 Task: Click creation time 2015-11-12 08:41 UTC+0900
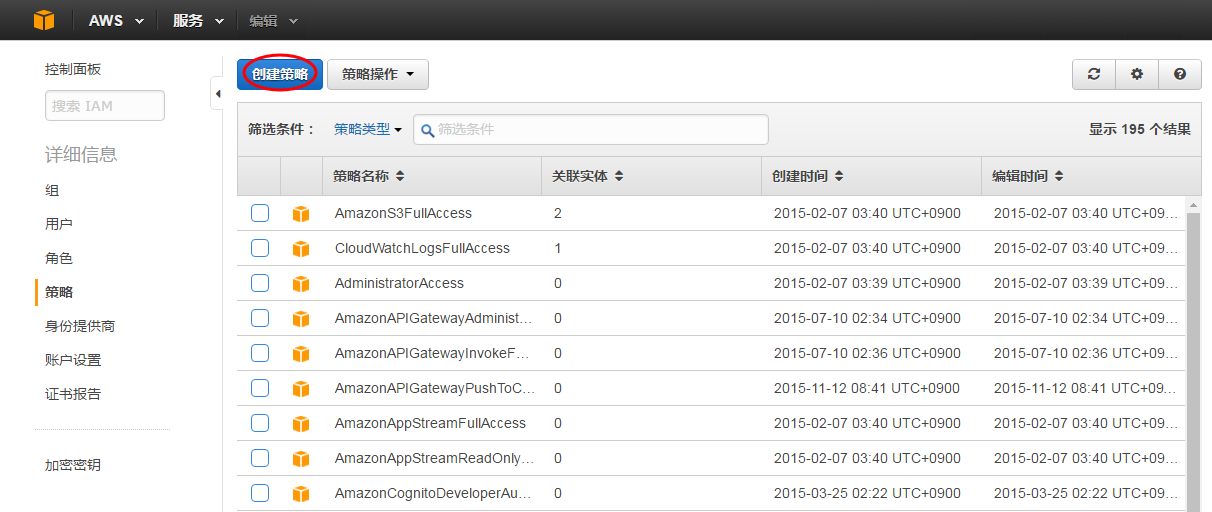coord(867,388)
